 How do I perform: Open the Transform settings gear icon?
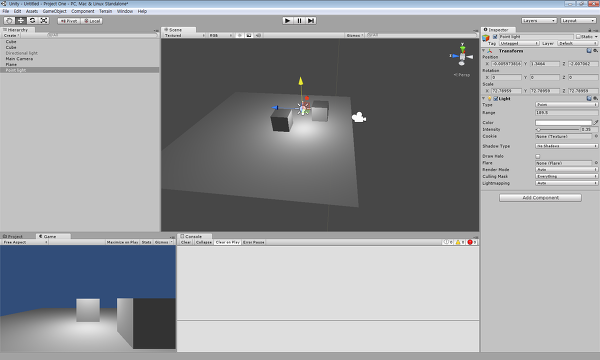tap(595, 50)
